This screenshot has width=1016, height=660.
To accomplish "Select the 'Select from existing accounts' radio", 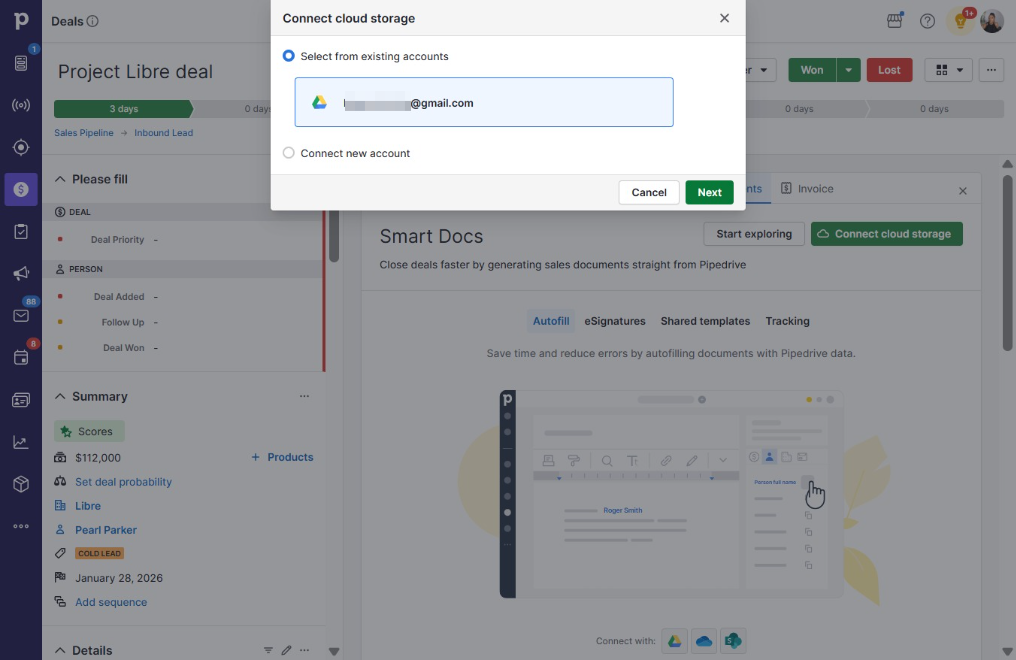I will pos(288,56).
